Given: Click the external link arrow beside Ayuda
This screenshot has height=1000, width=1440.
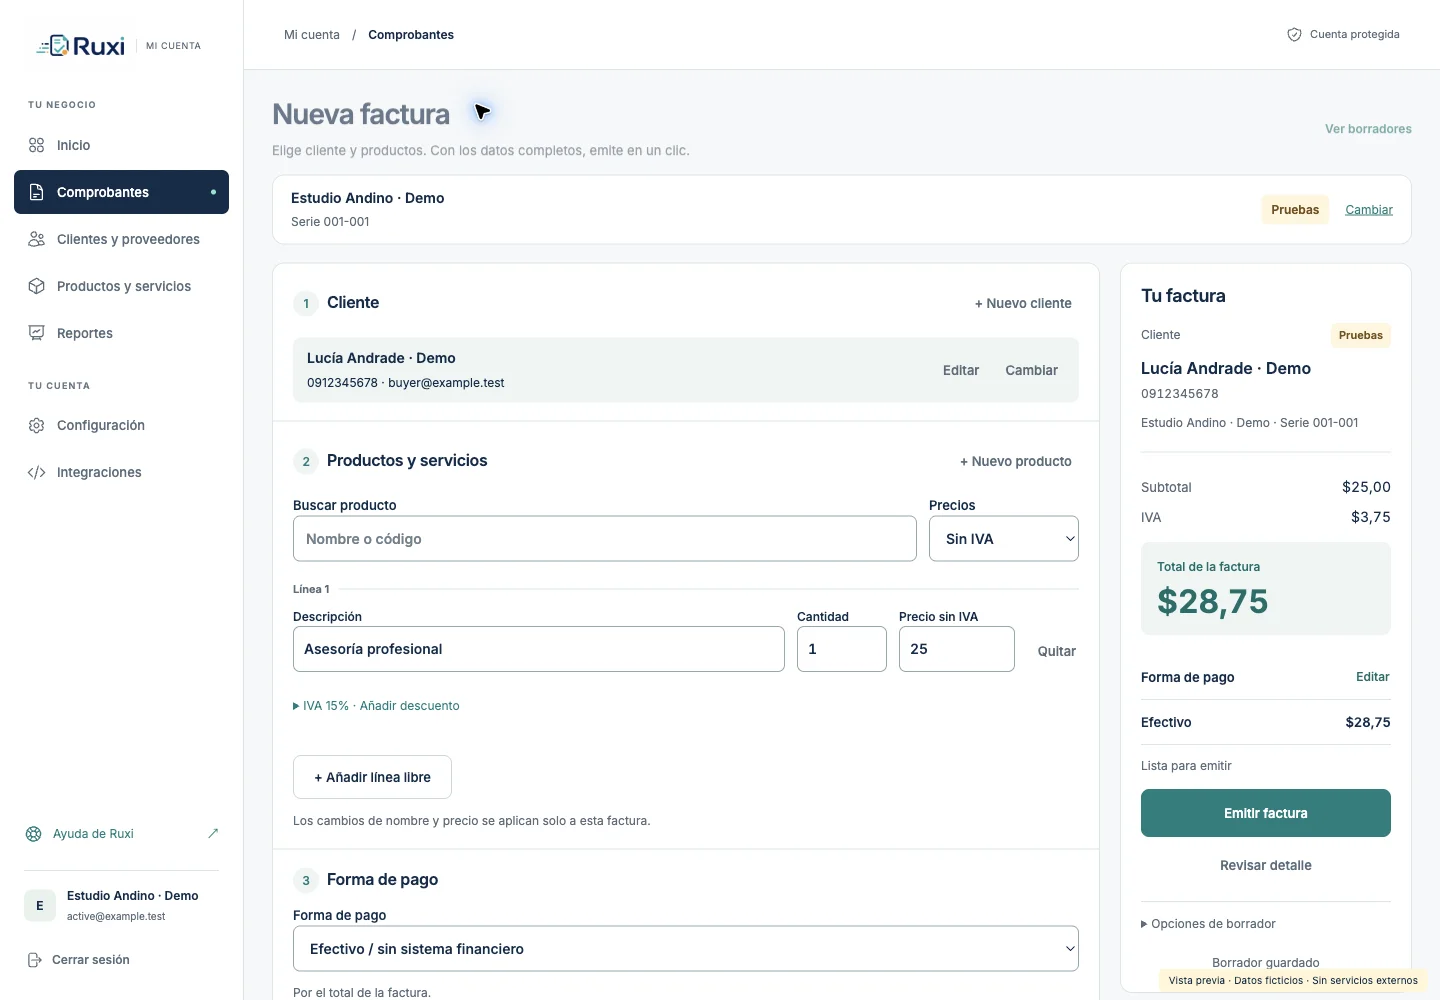Looking at the screenshot, I should (213, 833).
